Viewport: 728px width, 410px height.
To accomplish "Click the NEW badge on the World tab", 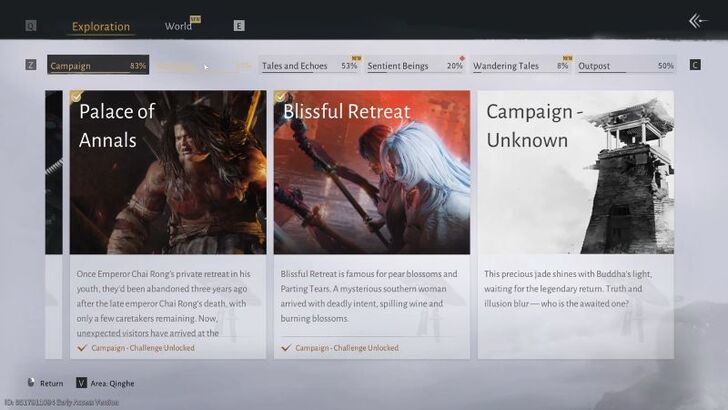I will pos(195,20).
